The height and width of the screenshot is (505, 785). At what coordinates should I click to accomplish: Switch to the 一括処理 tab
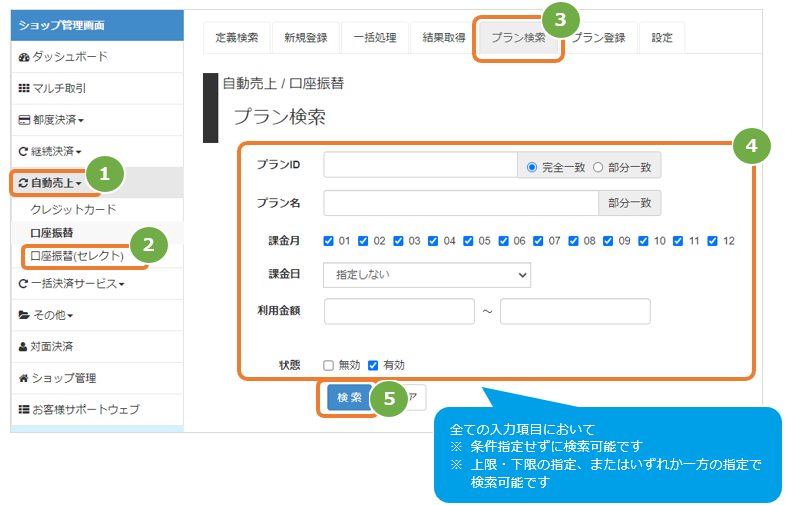375,38
